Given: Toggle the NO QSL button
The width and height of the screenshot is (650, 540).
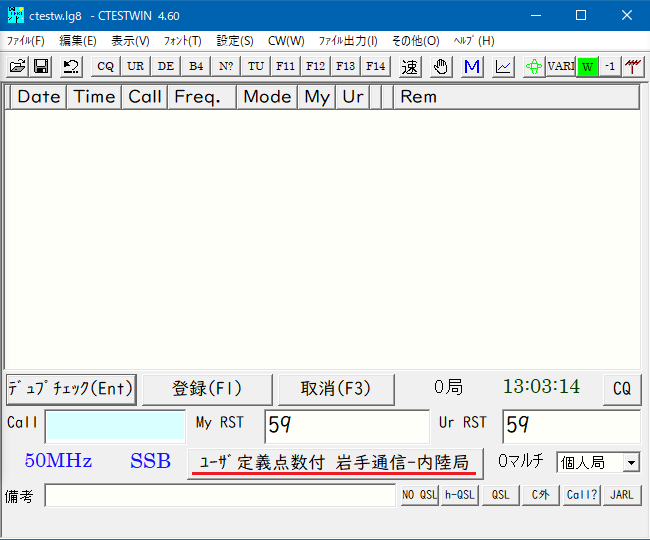Looking at the screenshot, I should (419, 495).
